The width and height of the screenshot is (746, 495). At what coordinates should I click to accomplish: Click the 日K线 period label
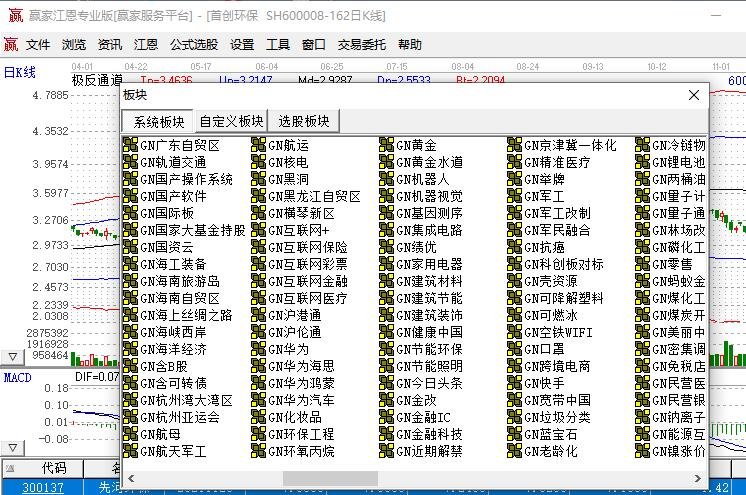[20, 72]
